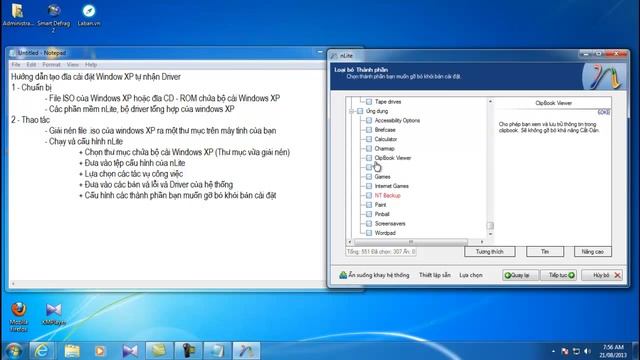This screenshot has height=360, width=640.
Task: Open network tray icon
Action: coord(576,351)
